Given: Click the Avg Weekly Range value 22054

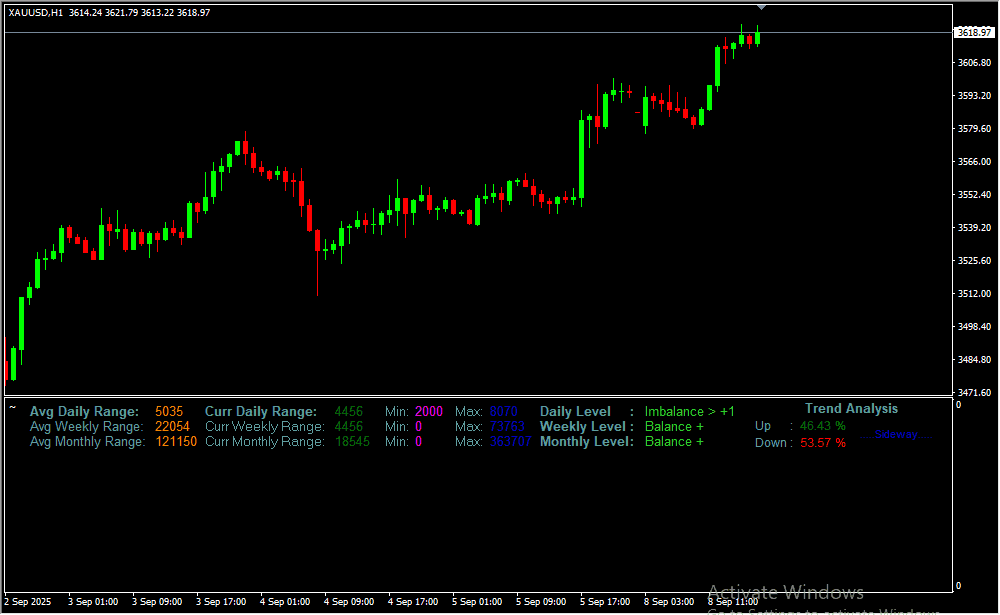Looking at the screenshot, I should 172,426.
